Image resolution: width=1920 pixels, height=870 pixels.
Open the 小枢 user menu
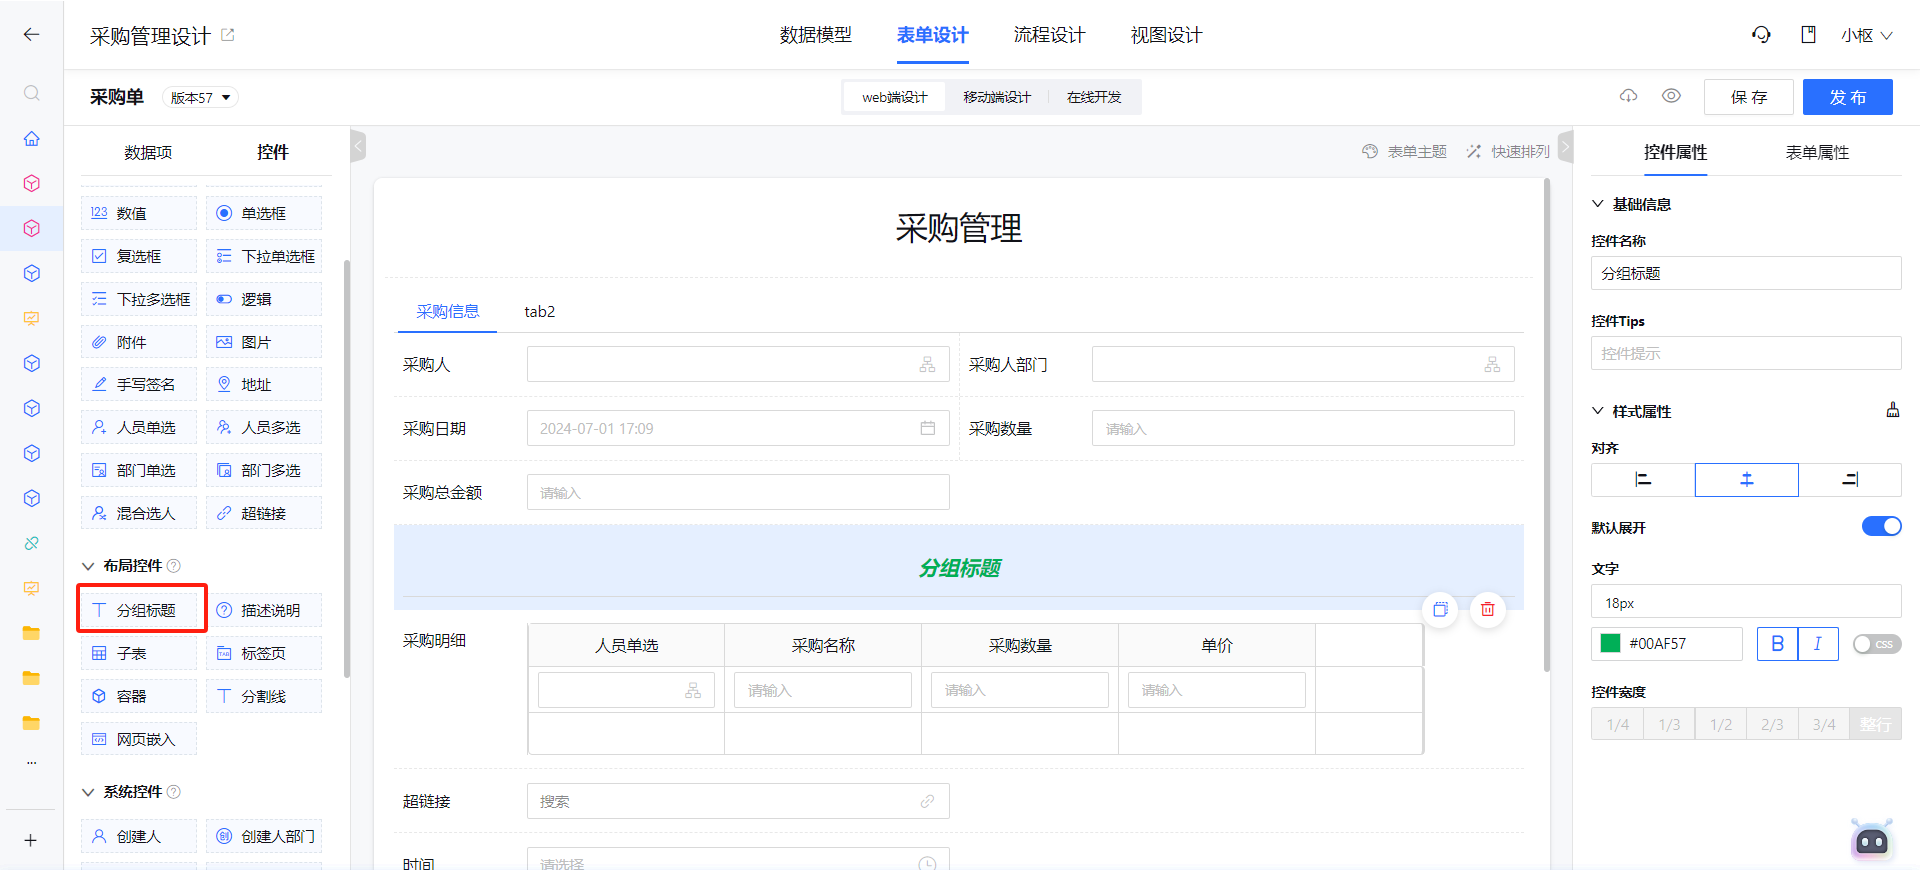point(1866,35)
